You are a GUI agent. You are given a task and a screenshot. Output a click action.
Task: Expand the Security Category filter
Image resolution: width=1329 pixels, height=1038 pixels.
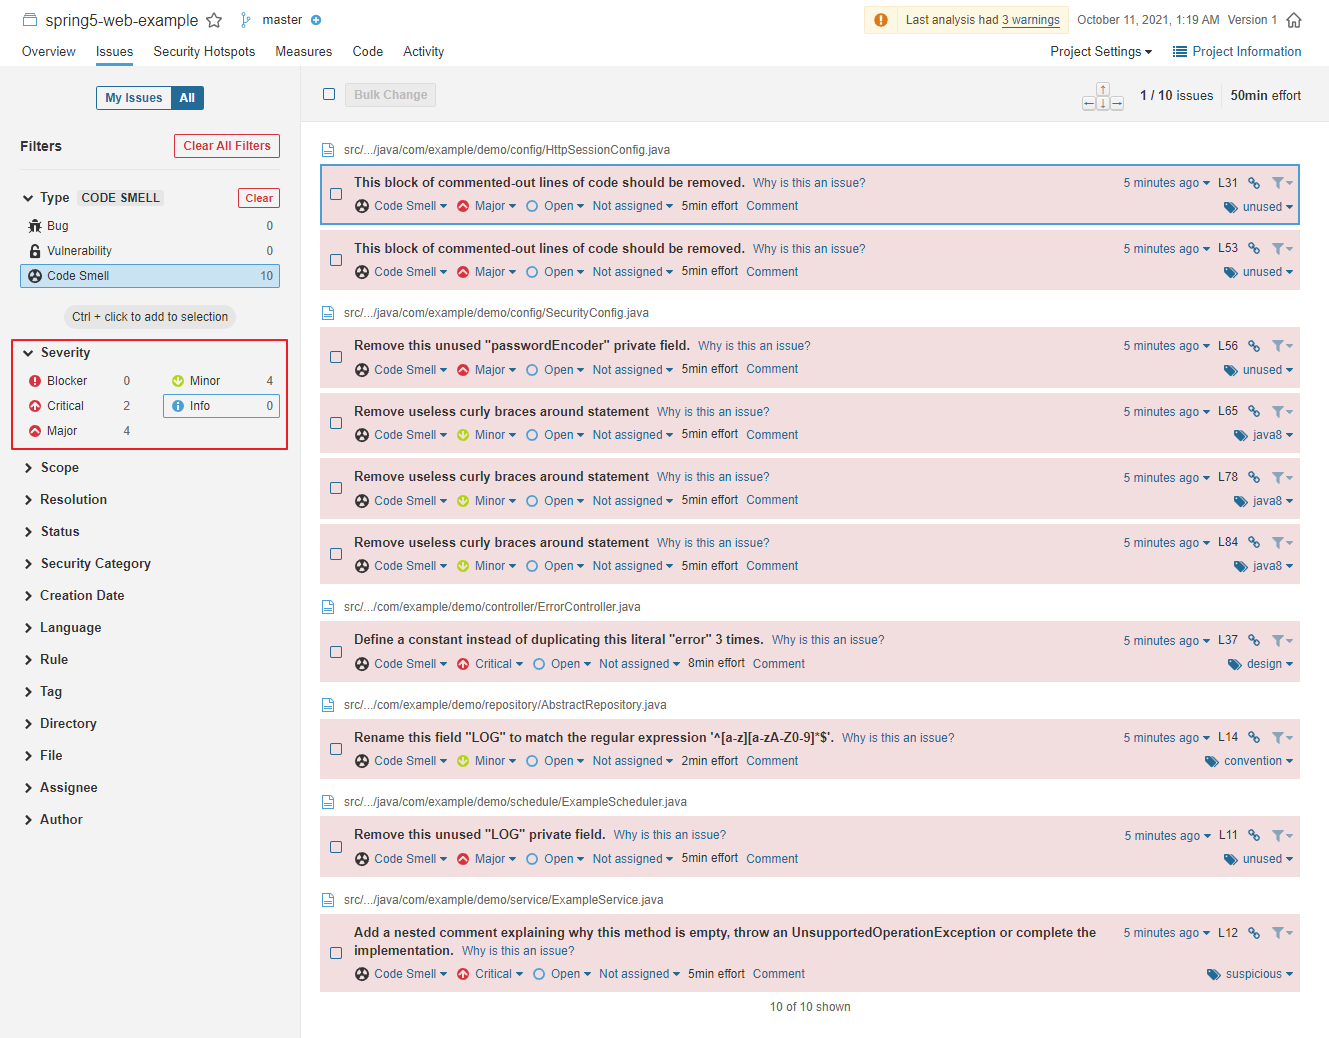coord(95,564)
